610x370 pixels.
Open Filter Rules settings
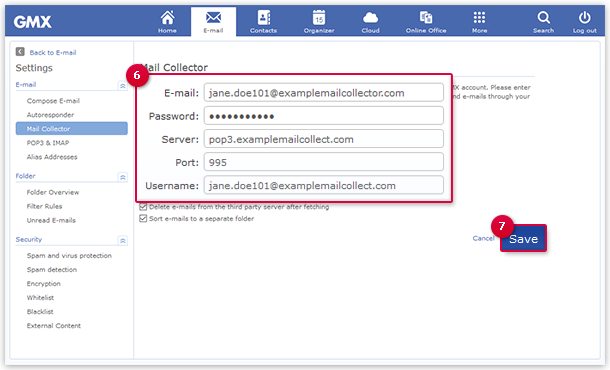[44, 206]
